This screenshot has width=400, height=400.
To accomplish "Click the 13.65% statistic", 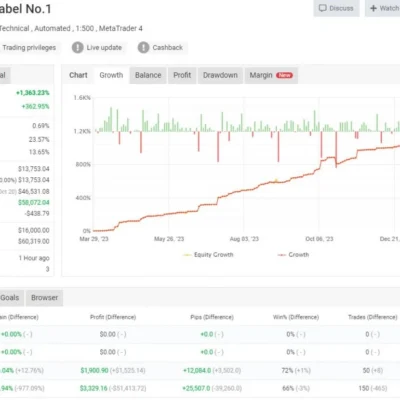I will coord(39,152).
